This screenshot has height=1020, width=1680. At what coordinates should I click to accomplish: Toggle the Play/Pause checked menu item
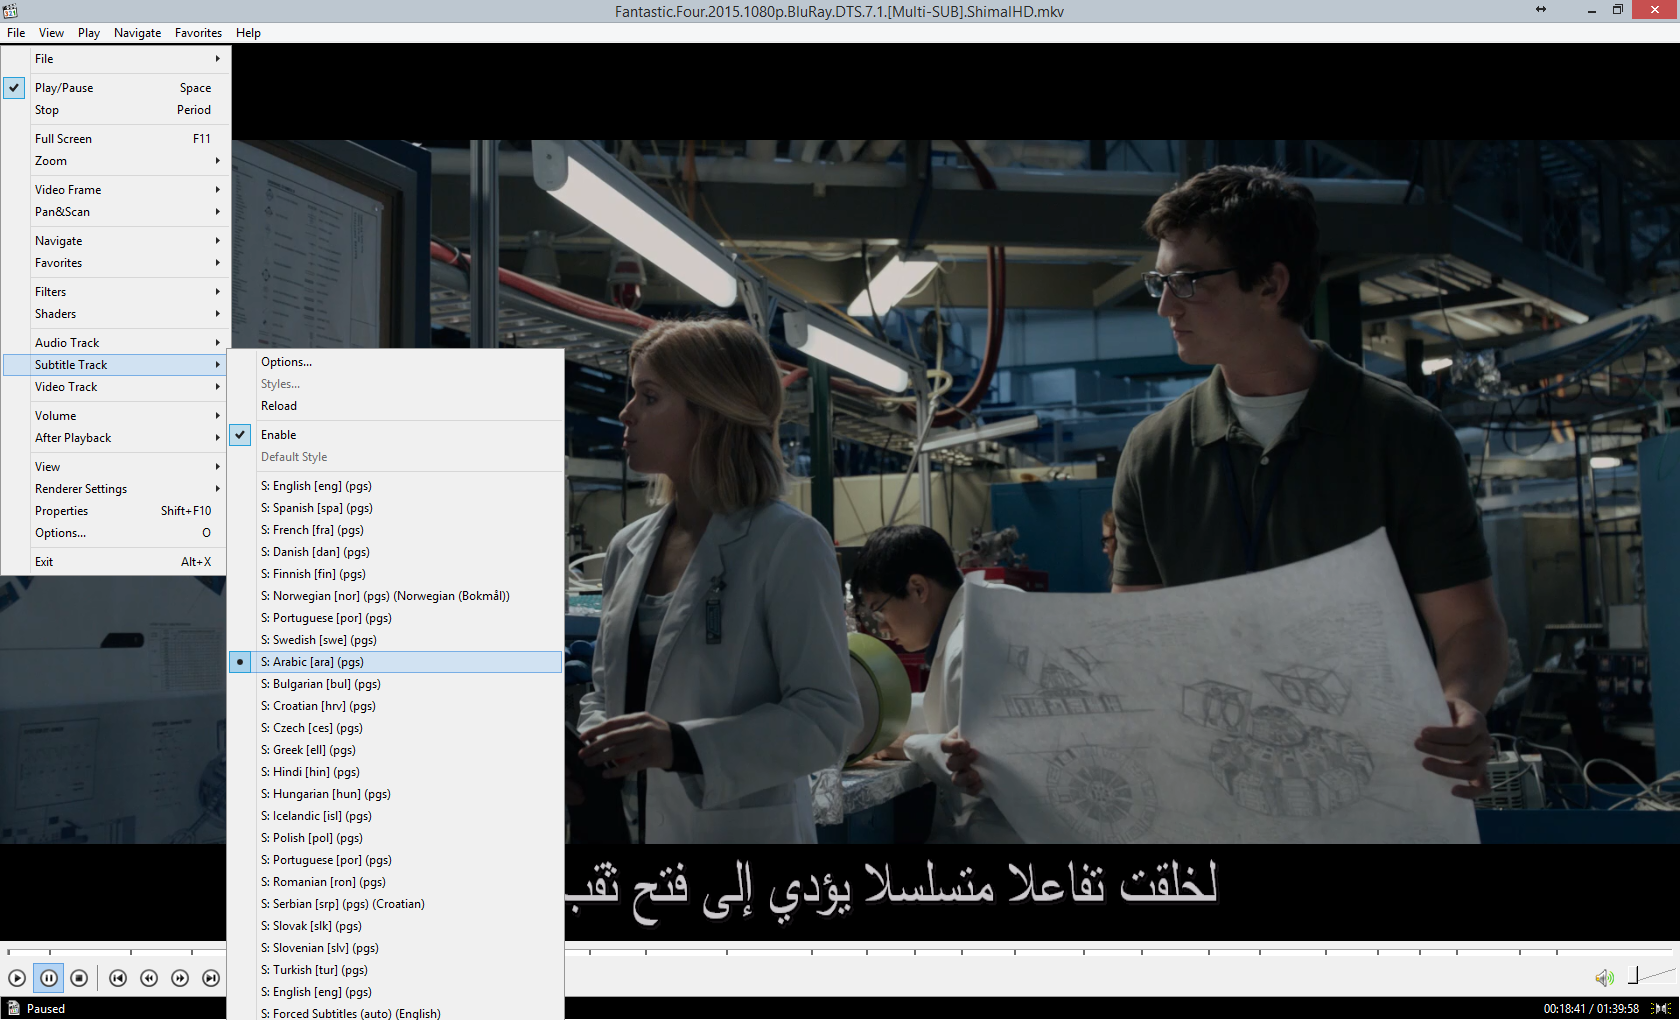point(116,88)
